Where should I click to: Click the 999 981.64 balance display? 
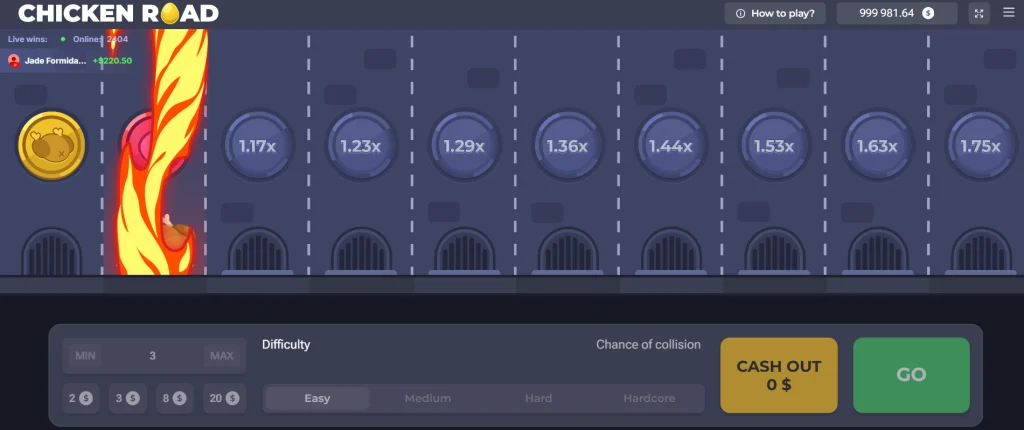(897, 13)
